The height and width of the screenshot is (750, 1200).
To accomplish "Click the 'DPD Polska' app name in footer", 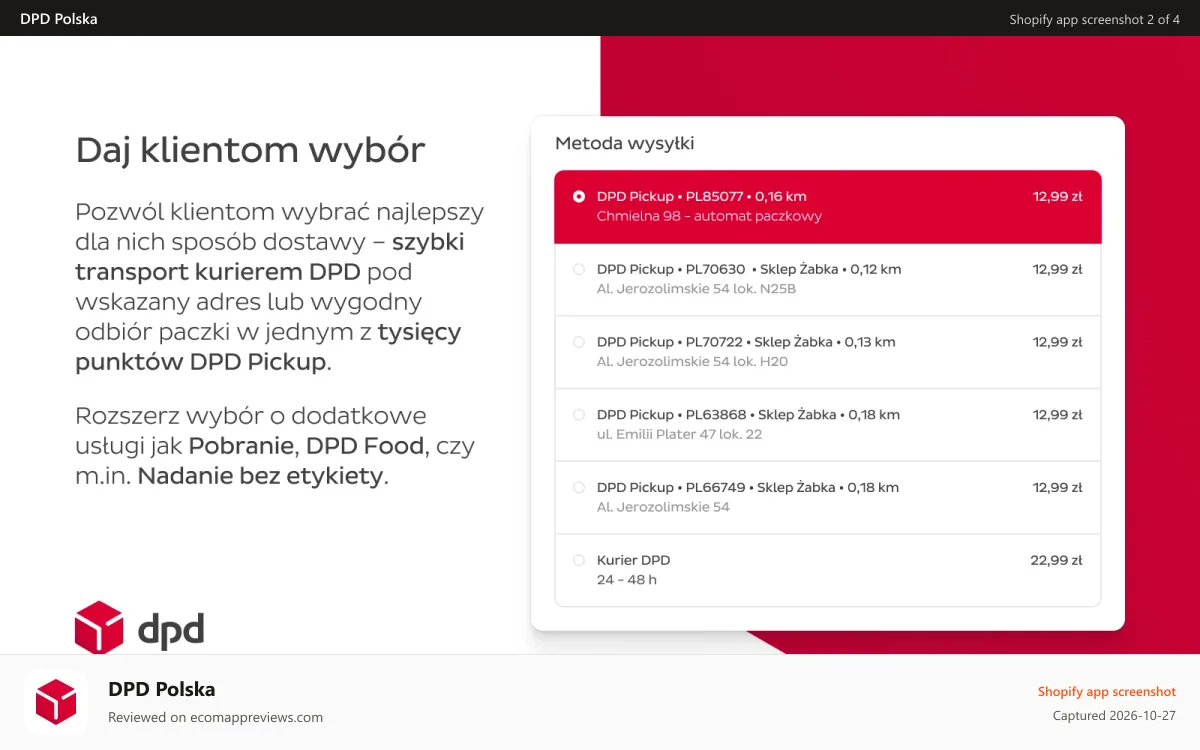I will [162, 689].
